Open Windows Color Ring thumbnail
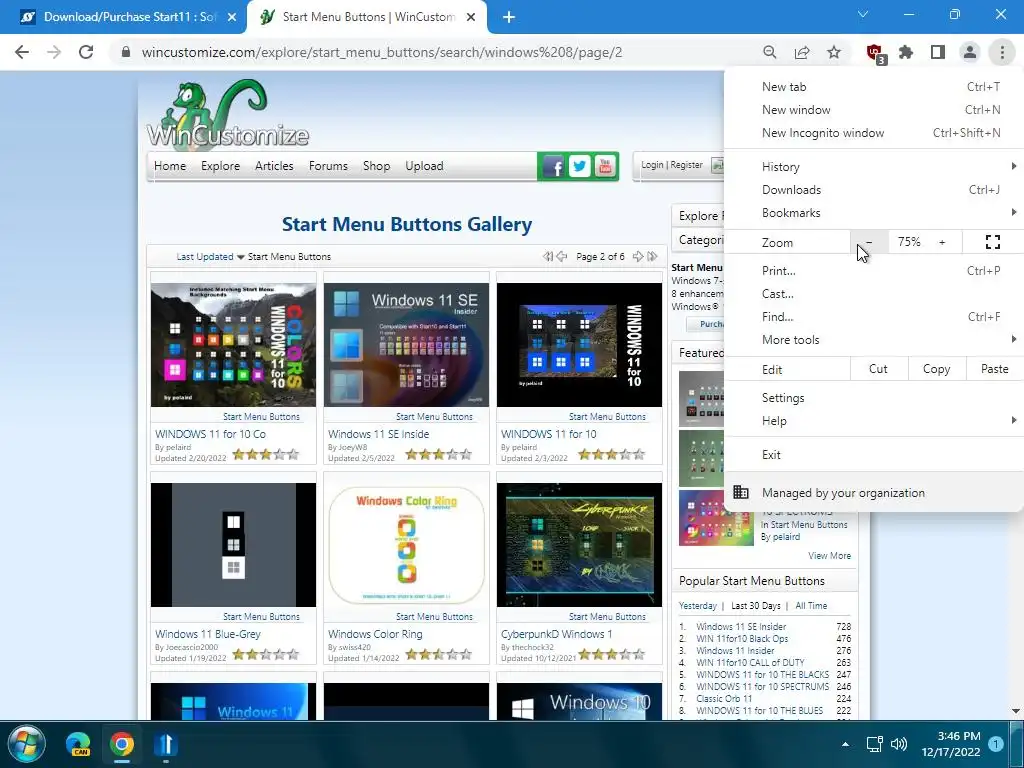The image size is (1024, 768). pos(406,545)
